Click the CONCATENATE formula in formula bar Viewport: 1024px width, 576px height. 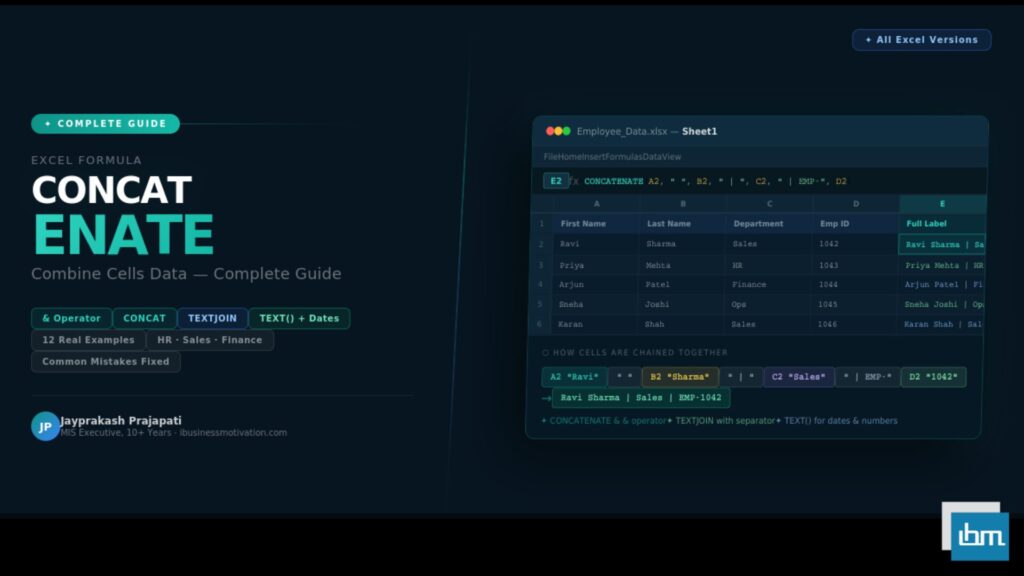pos(715,181)
